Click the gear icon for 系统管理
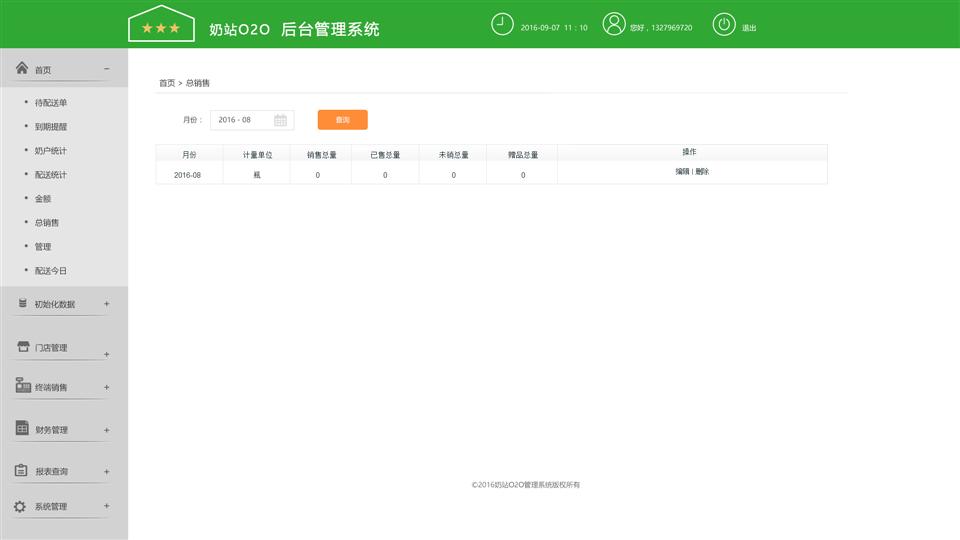This screenshot has width=960, height=540. click(20, 506)
